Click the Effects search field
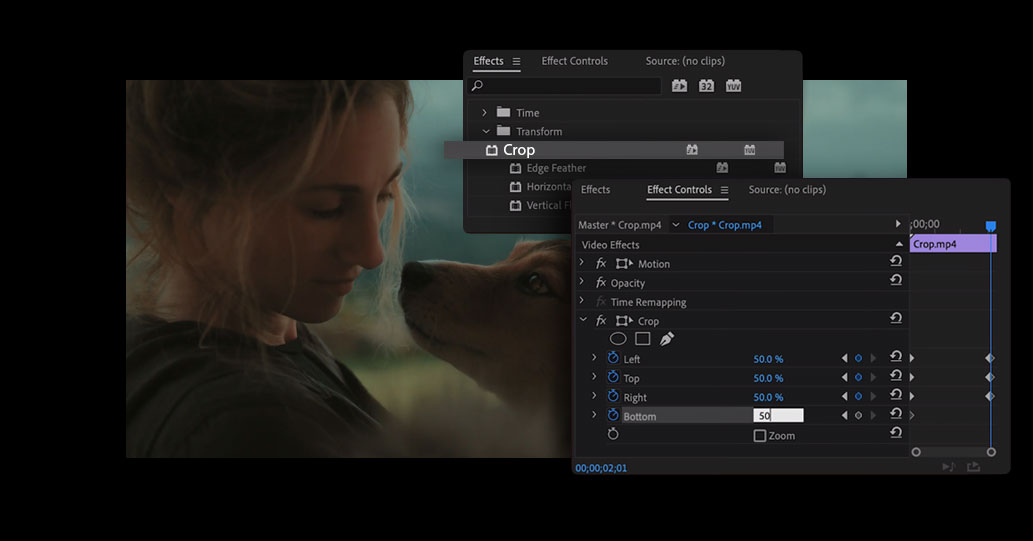The image size is (1033, 541). (566, 86)
